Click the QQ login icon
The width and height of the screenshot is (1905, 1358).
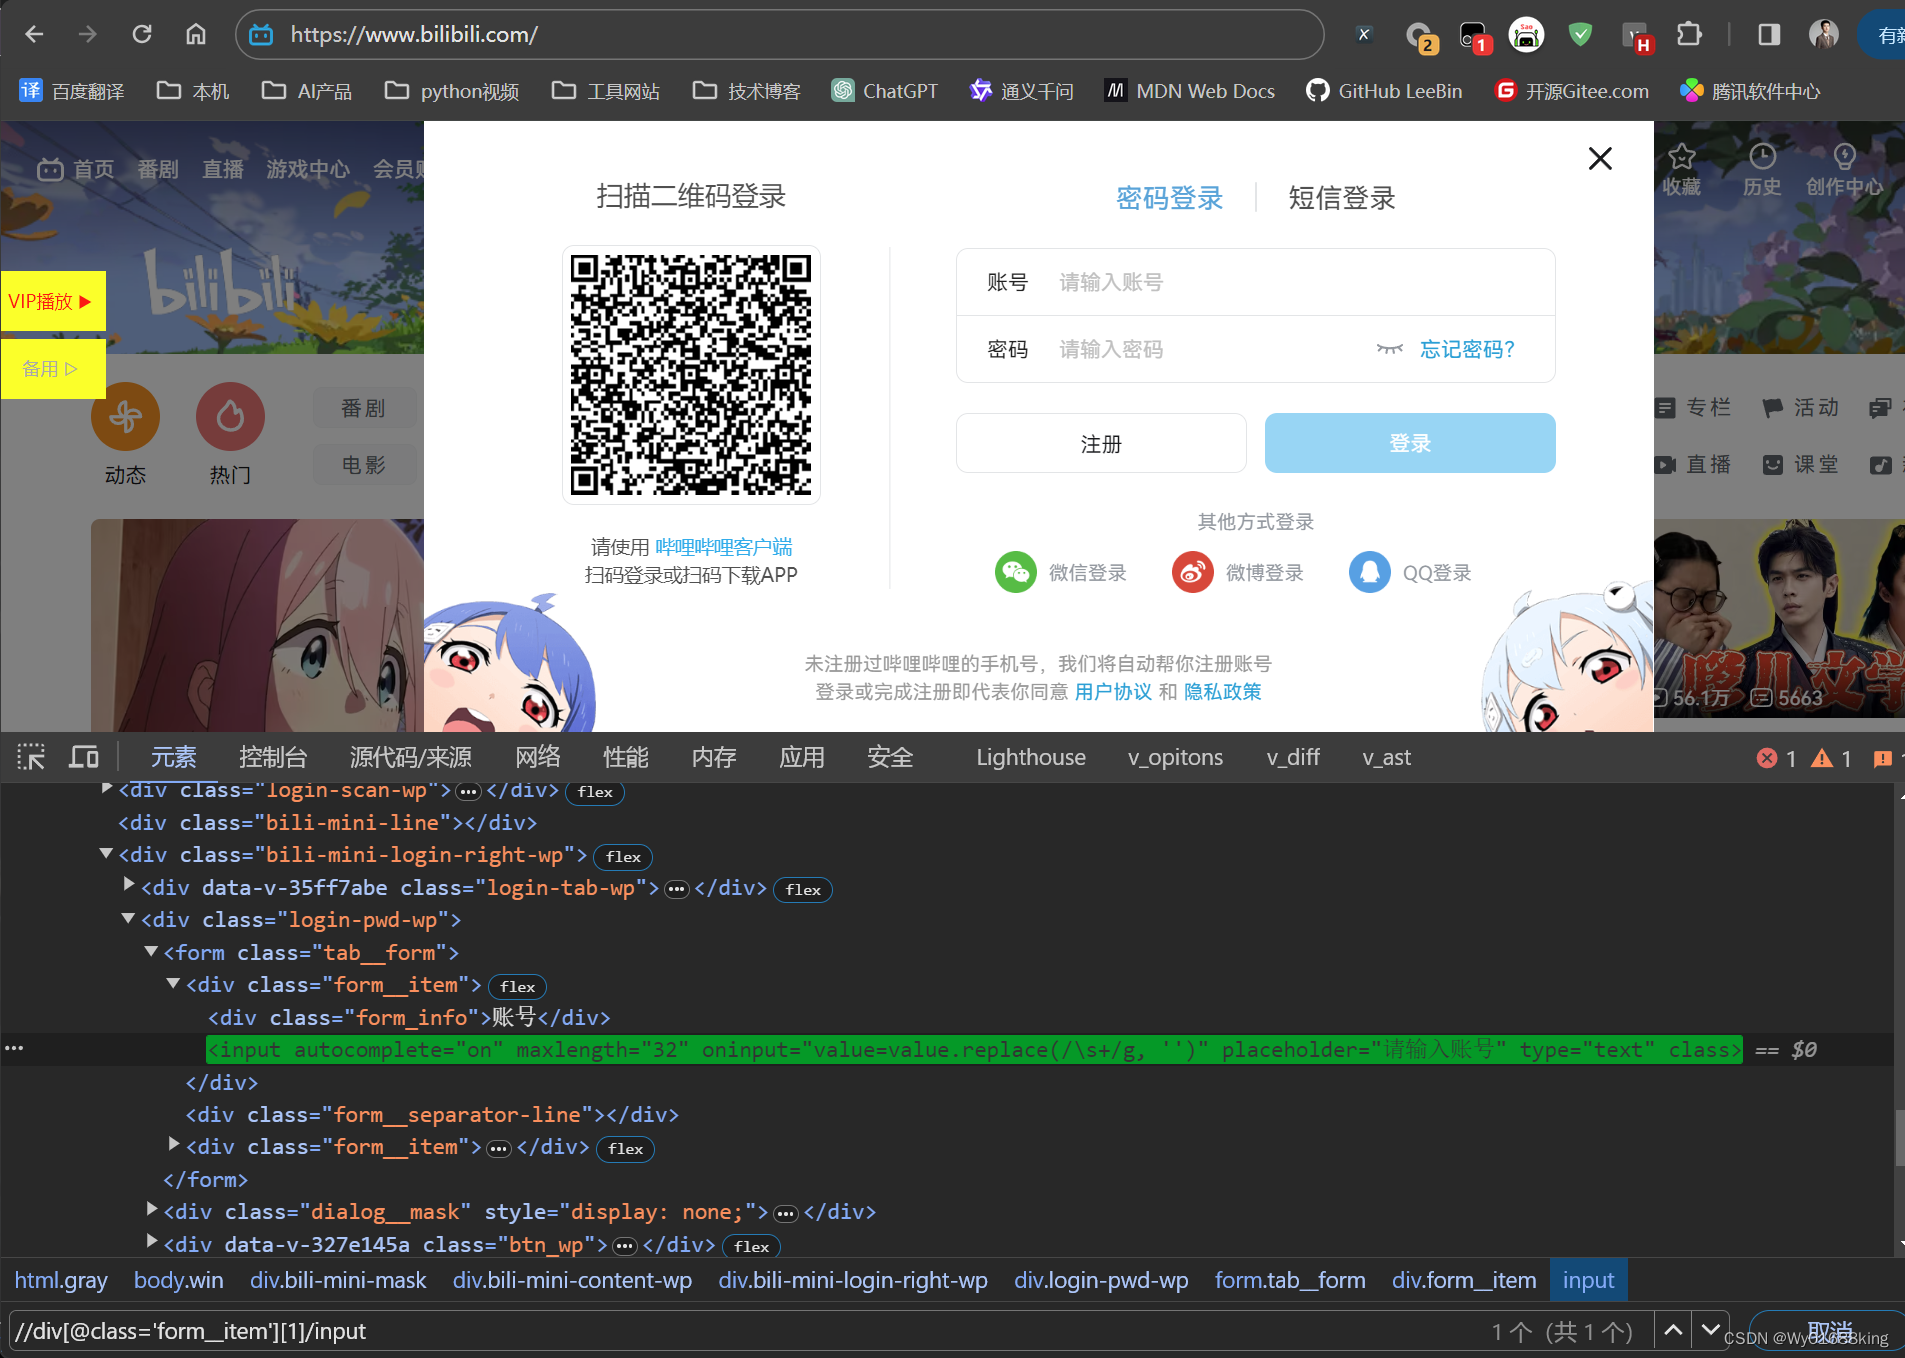tap(1370, 572)
